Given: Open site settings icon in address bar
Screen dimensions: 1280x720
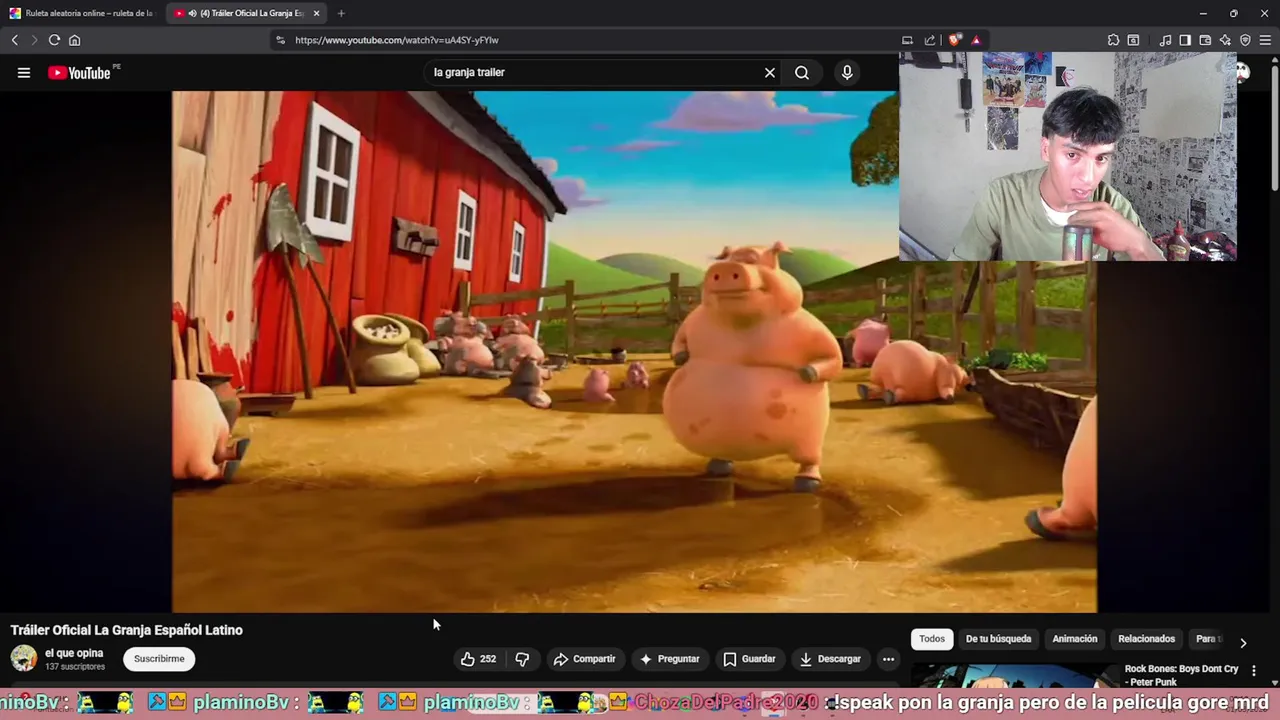Looking at the screenshot, I should [280, 40].
